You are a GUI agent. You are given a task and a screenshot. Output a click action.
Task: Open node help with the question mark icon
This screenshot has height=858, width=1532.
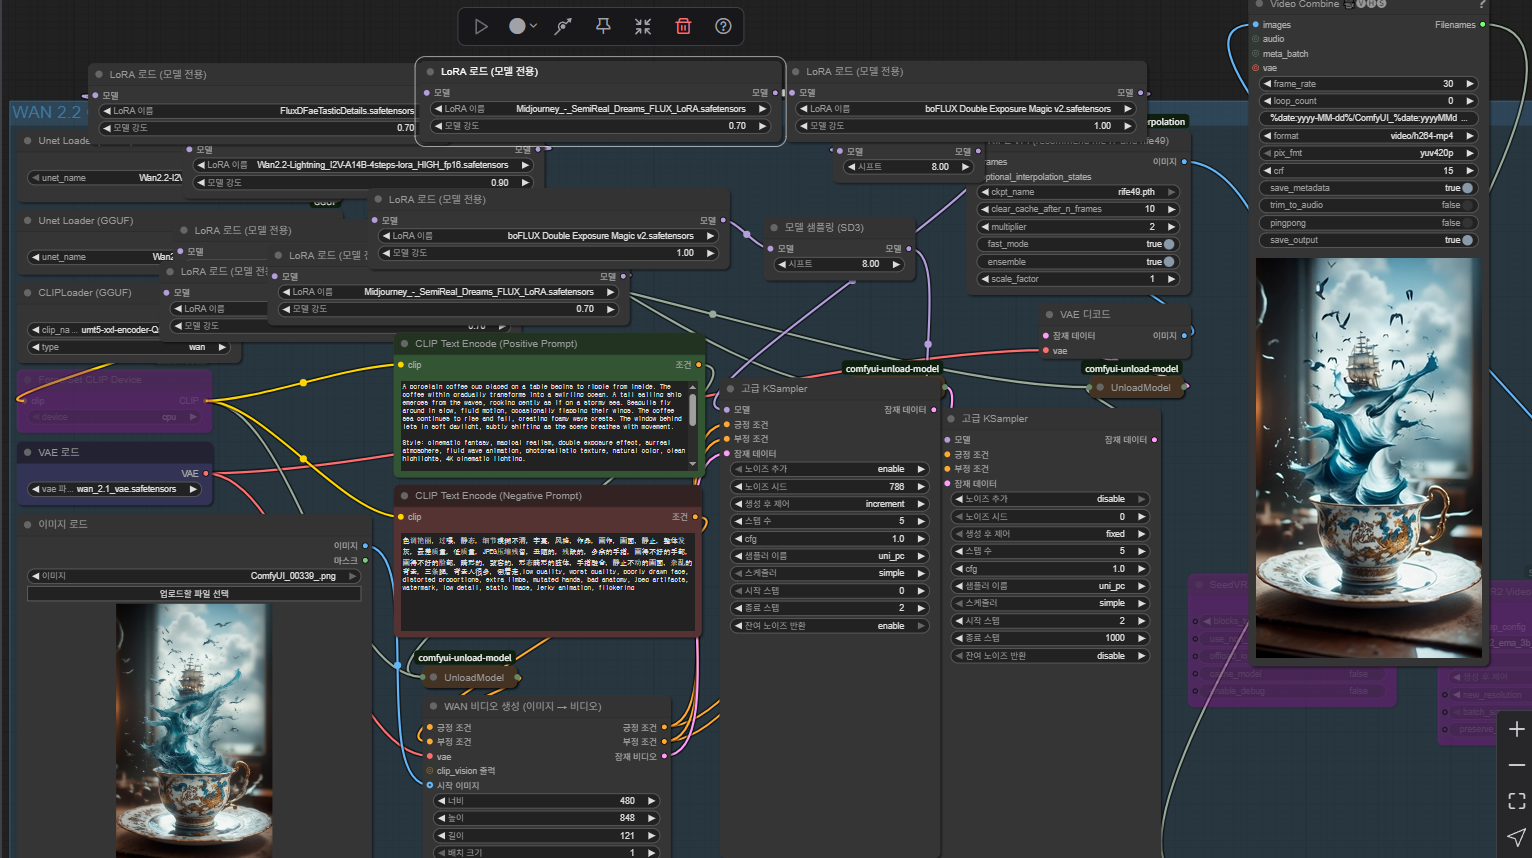pyautogui.click(x=723, y=27)
